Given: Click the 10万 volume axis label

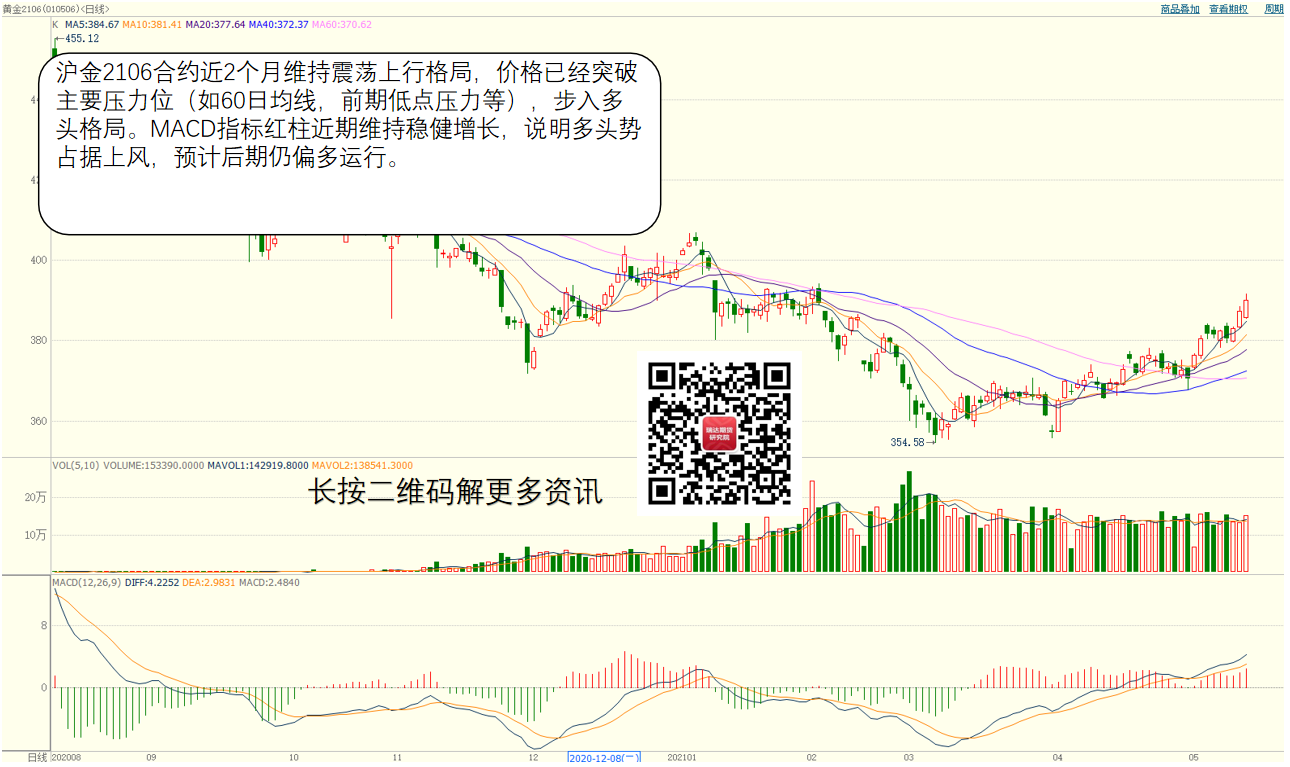Looking at the screenshot, I should 37,535.
